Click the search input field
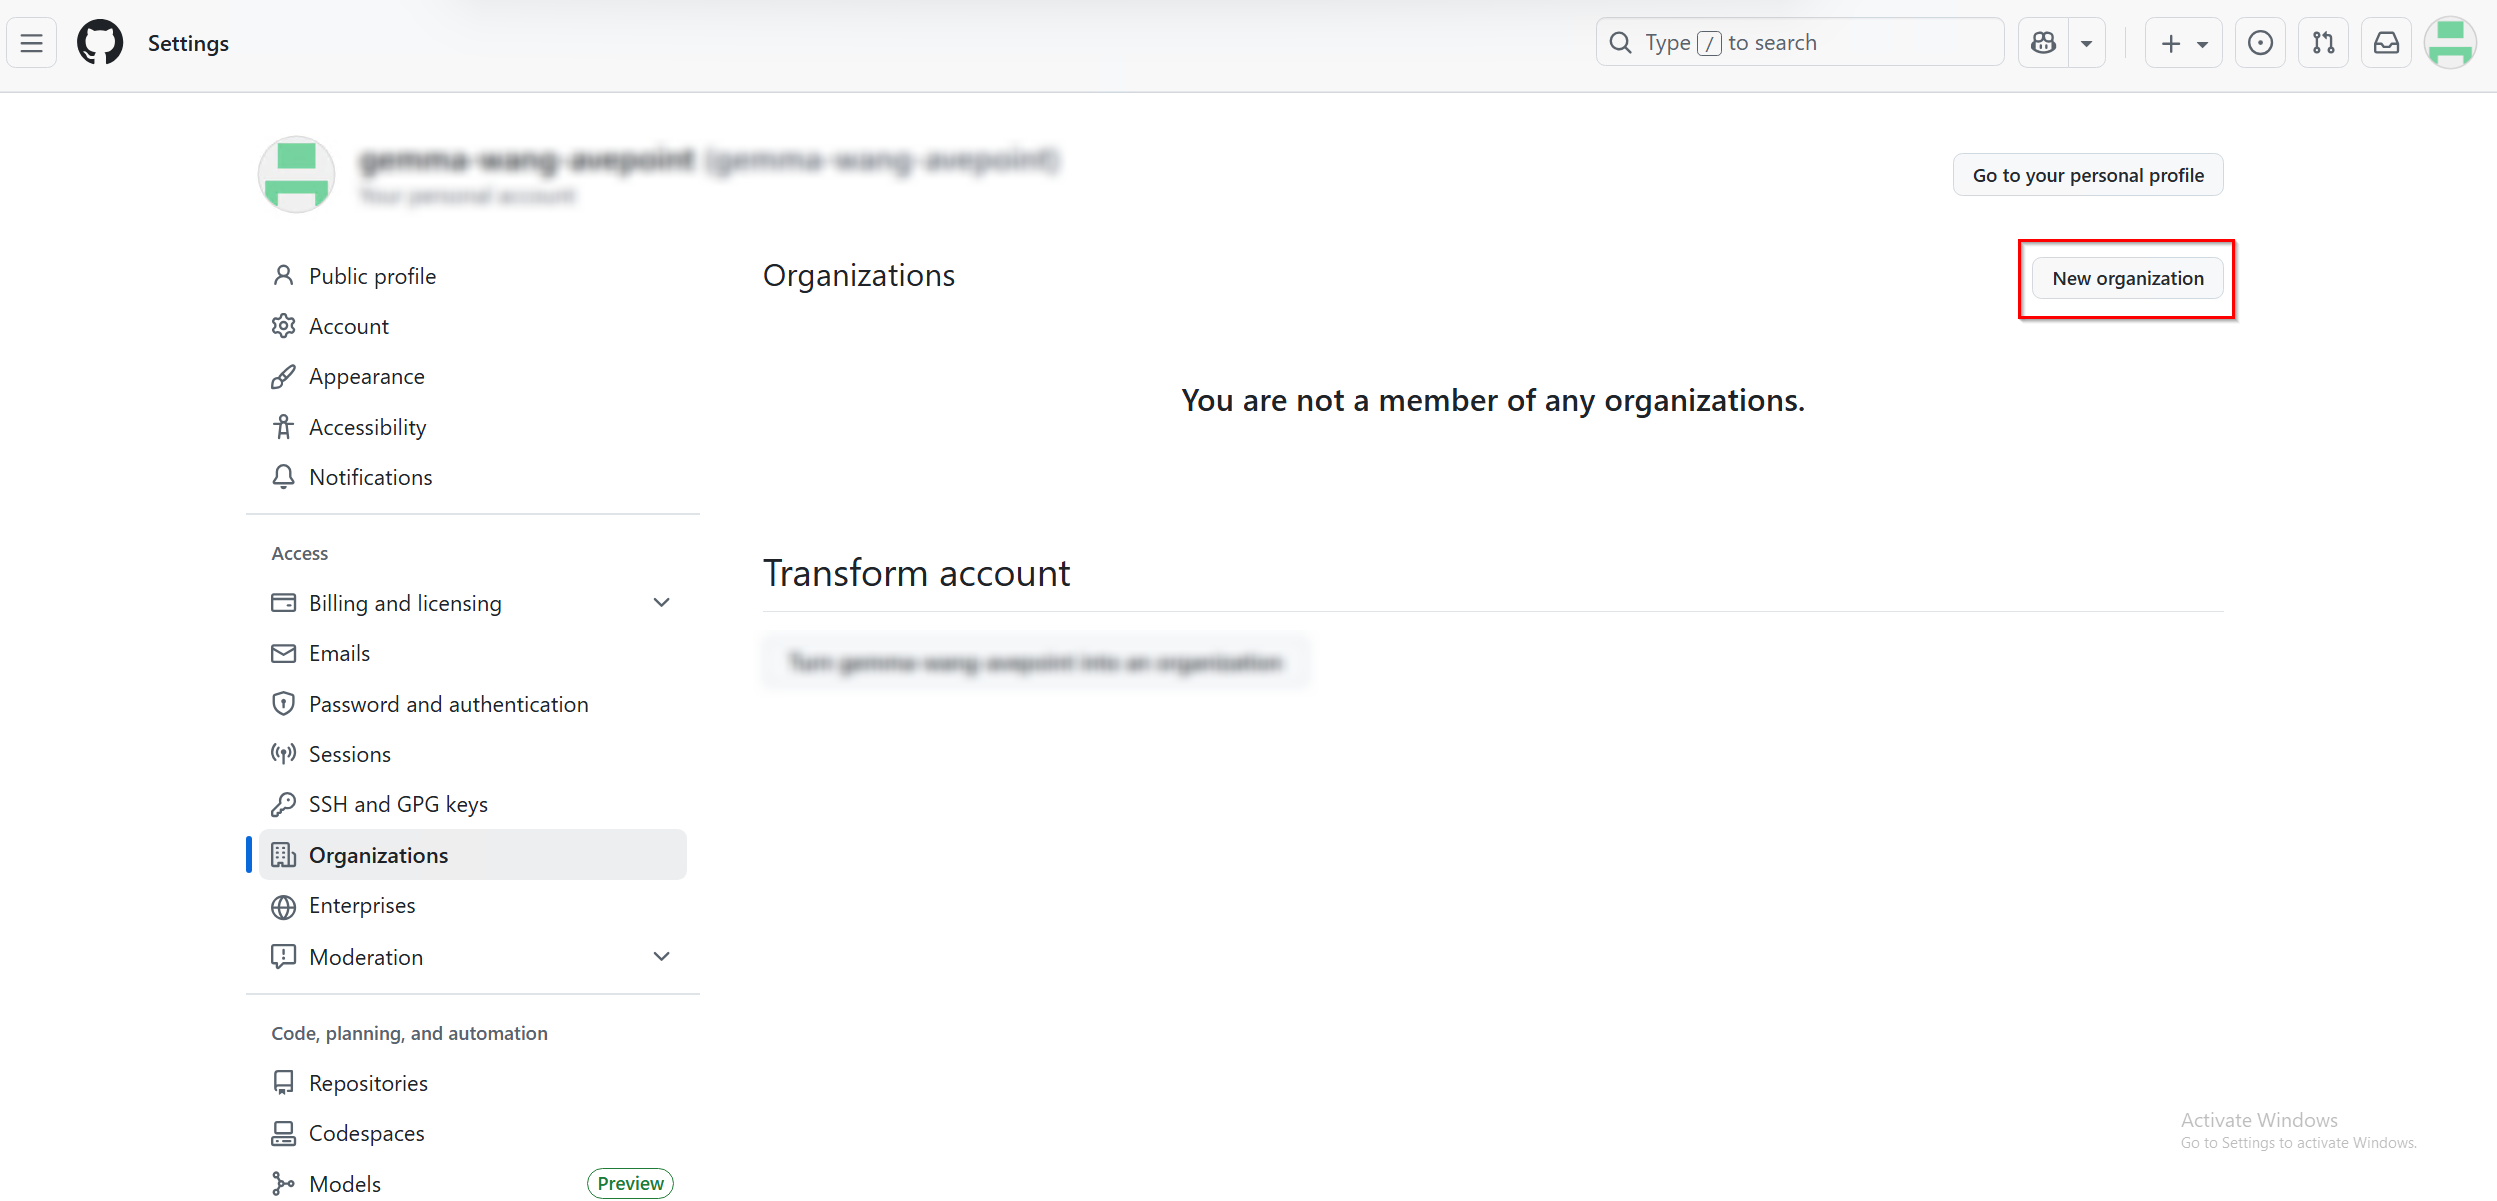The image size is (2497, 1201). pos(1800,42)
